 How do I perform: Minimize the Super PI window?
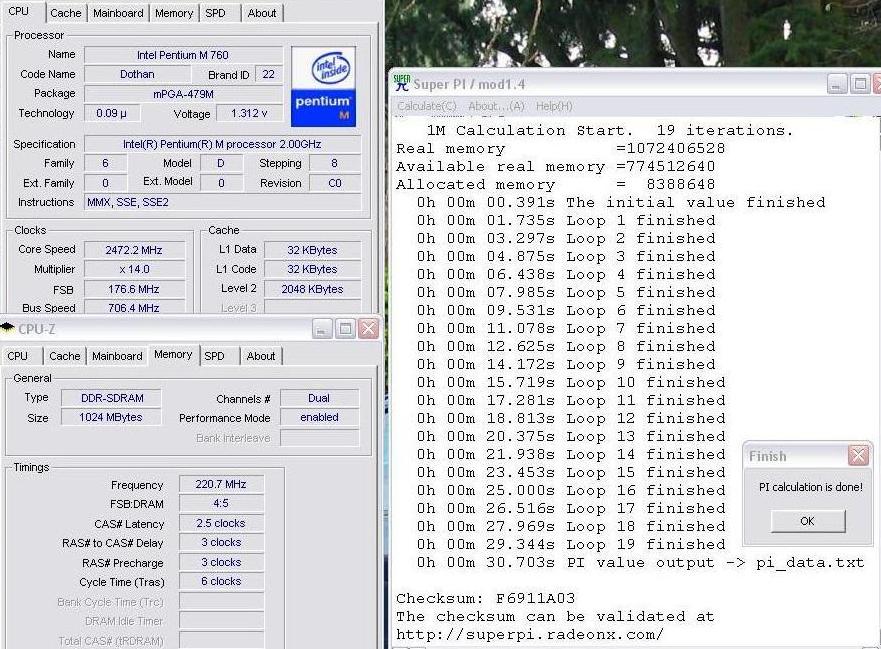(x=837, y=84)
